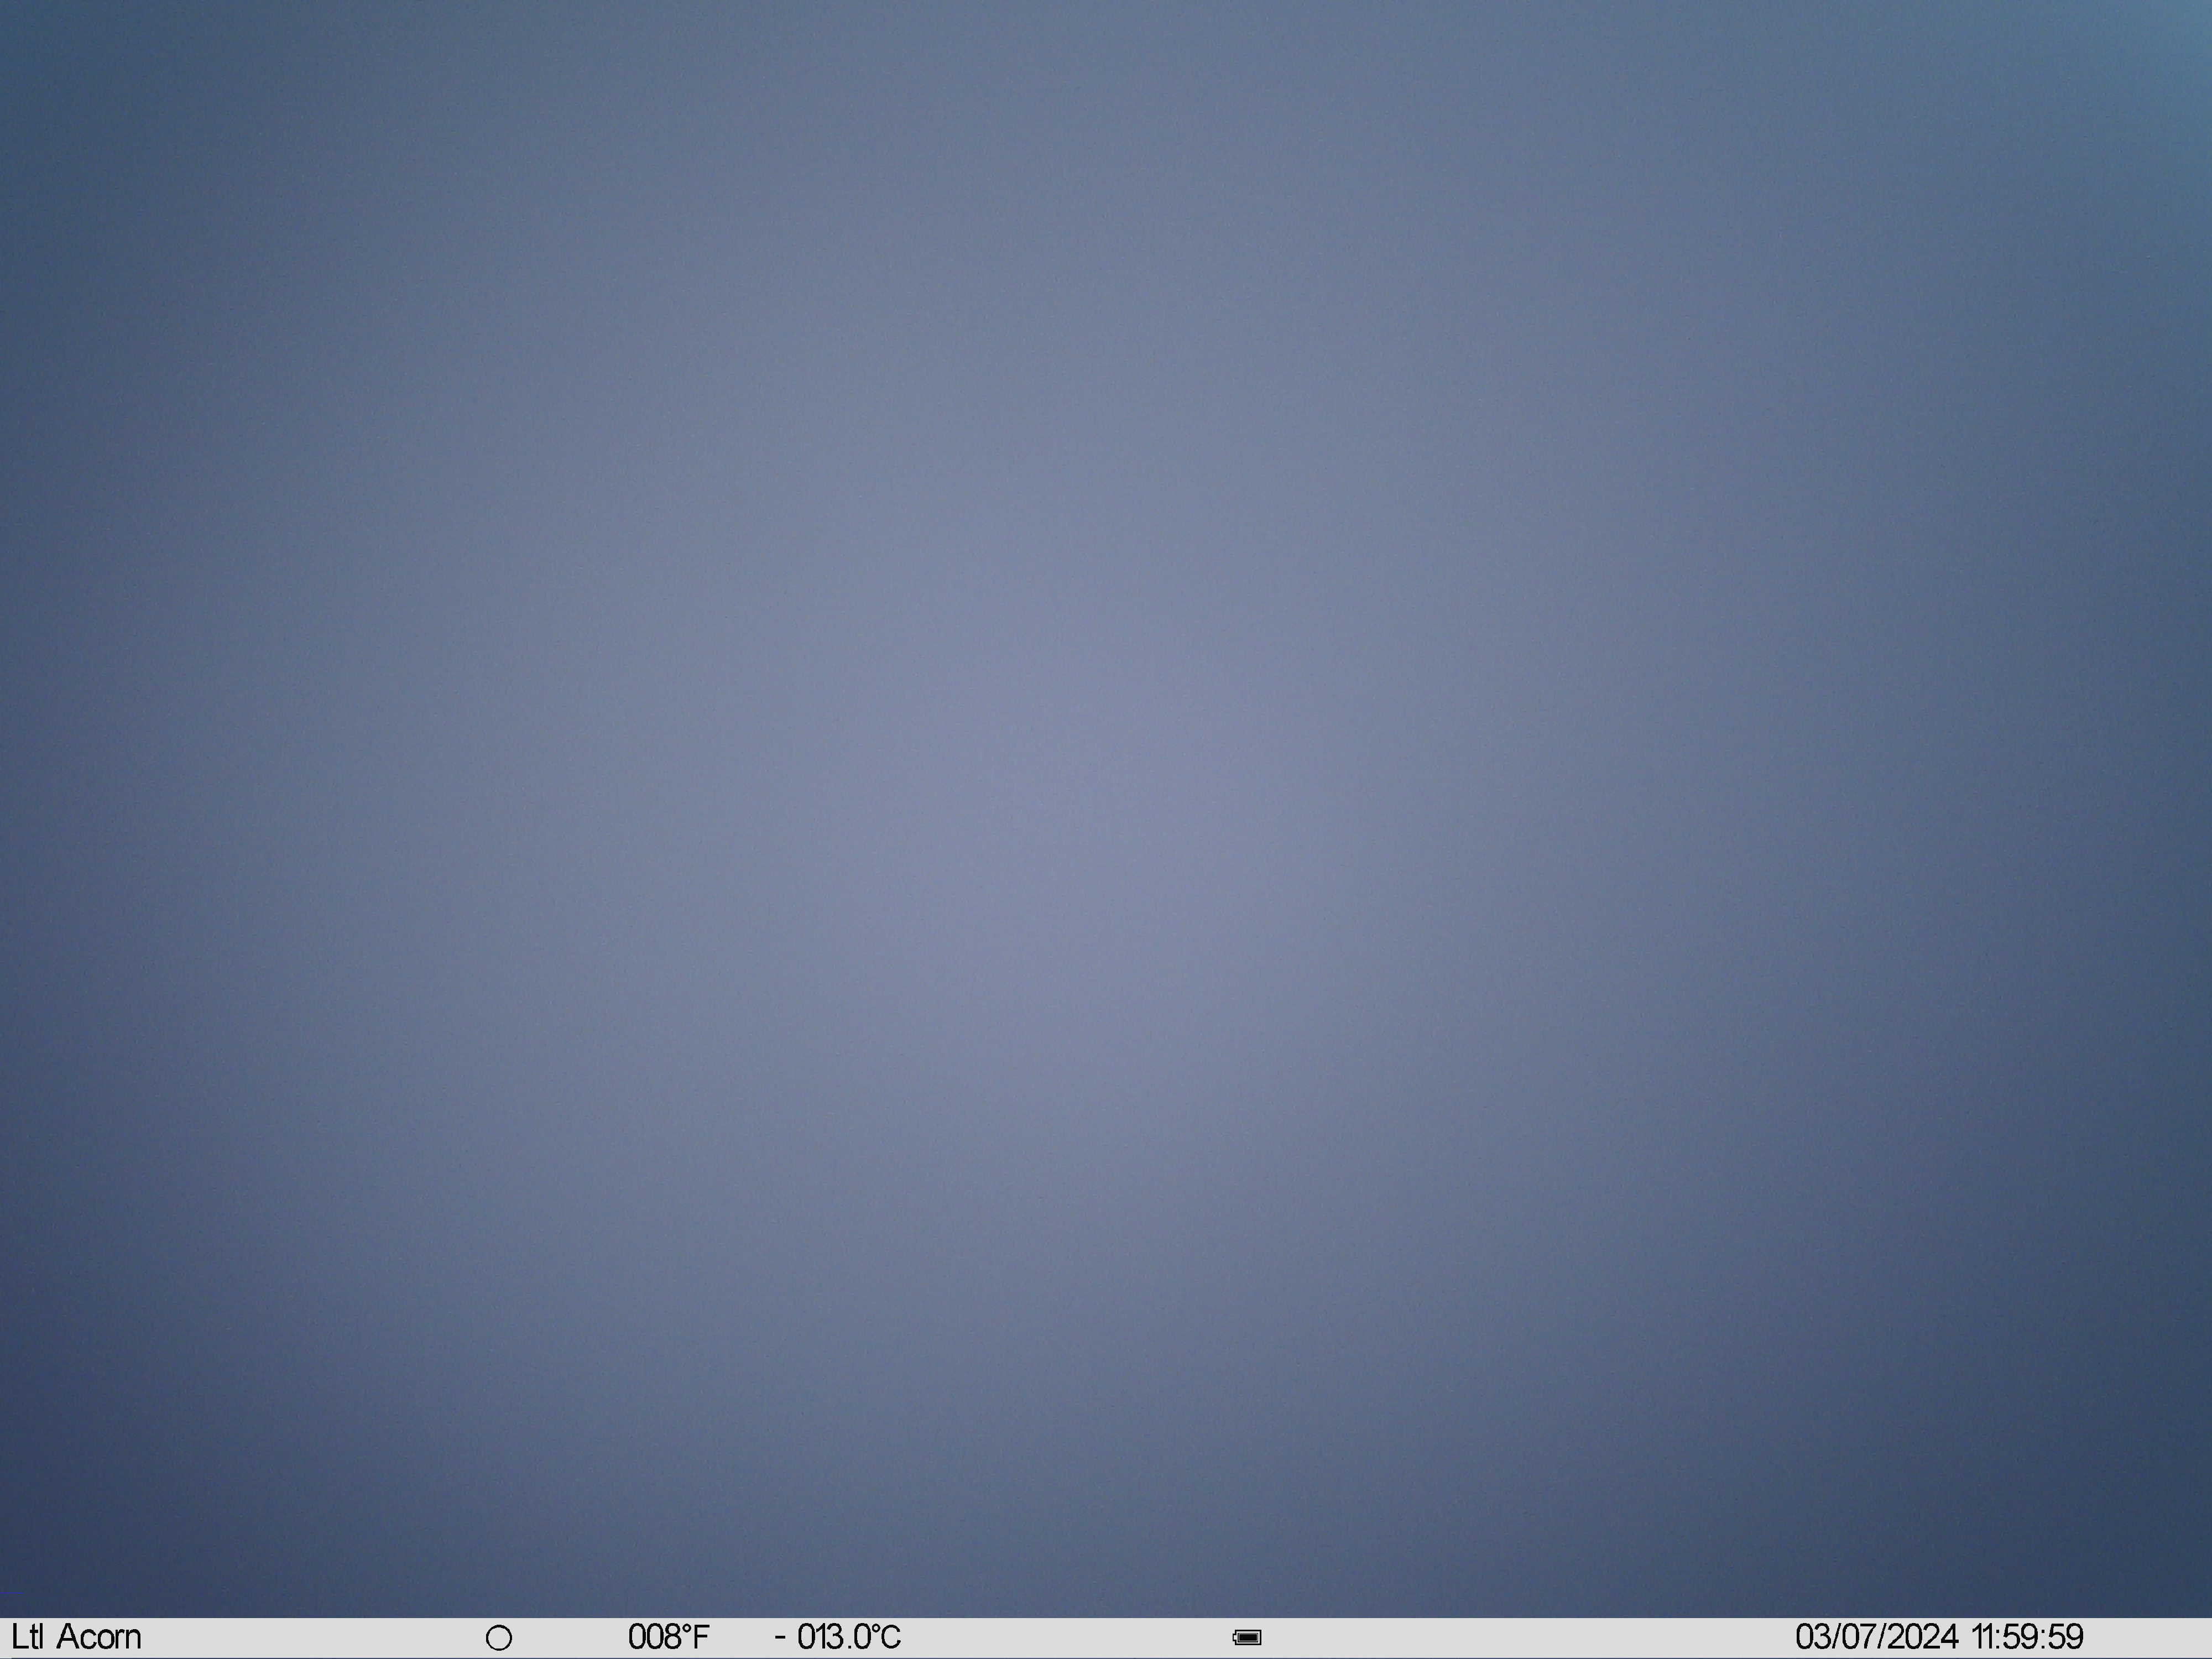The height and width of the screenshot is (1659, 2212).
Task: Select the 008°F temperature reading
Action: [668, 1637]
